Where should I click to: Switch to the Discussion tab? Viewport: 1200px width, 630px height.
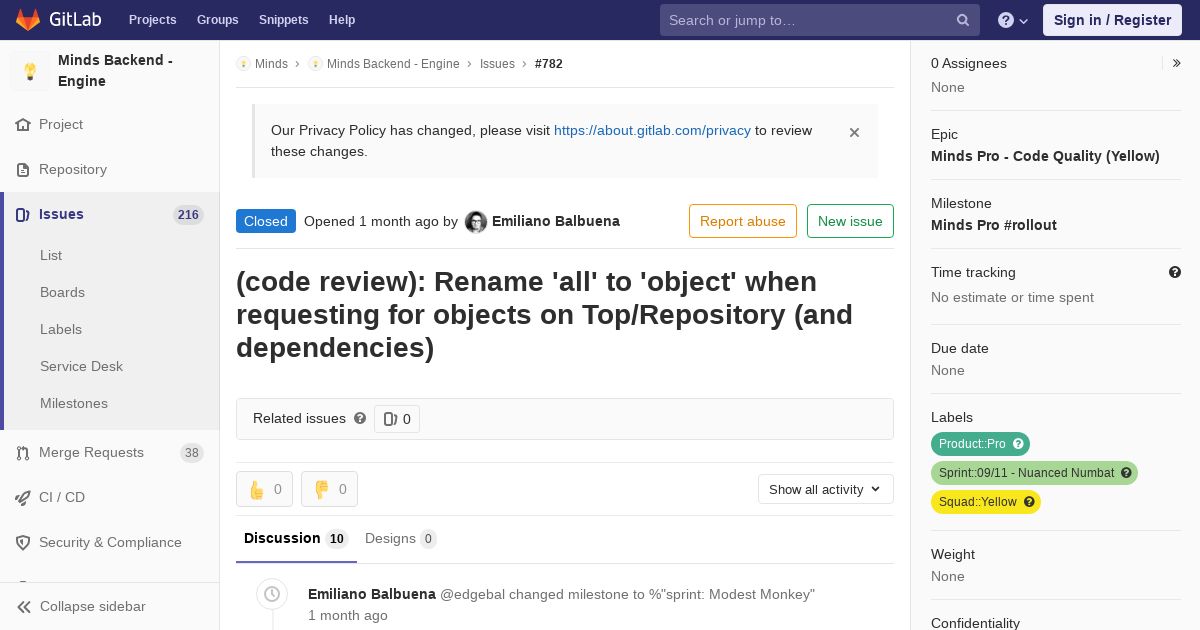click(295, 539)
